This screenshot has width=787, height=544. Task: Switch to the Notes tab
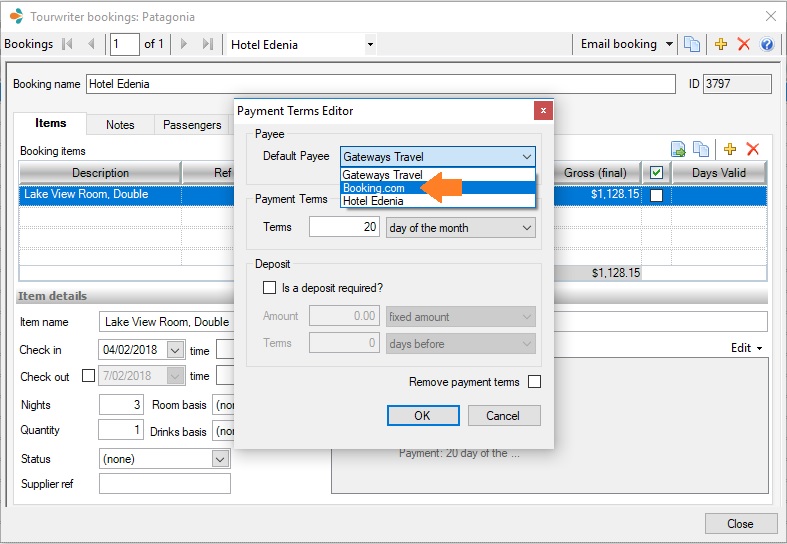tap(120, 125)
